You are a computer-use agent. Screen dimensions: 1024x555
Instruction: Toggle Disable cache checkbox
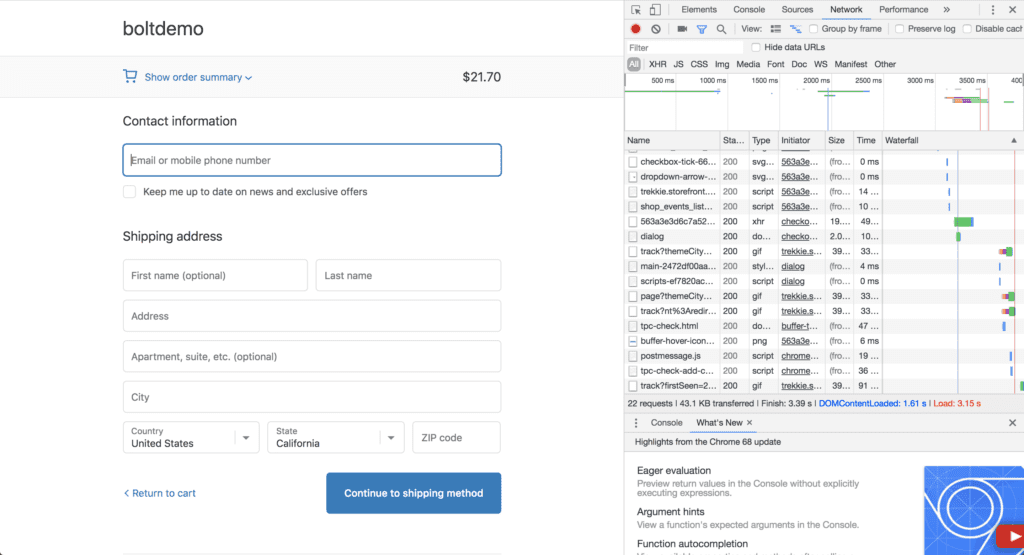coord(967,29)
